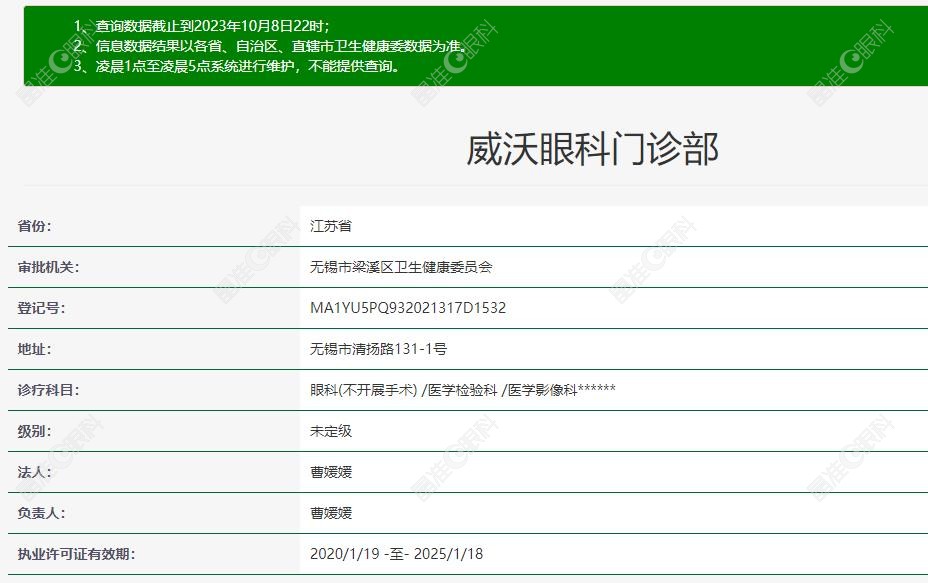Click the 登记号 label

click(x=41, y=308)
